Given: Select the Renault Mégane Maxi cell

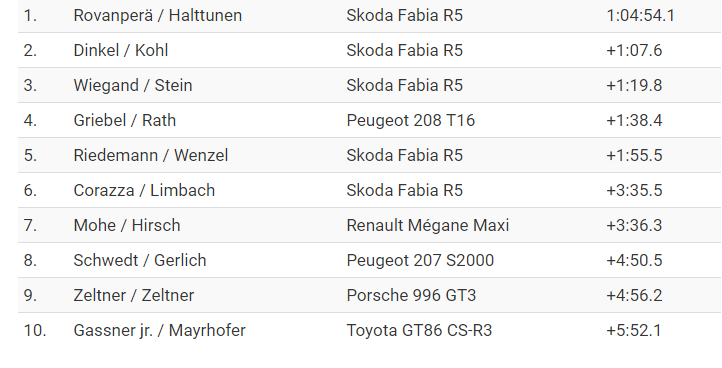Looking at the screenshot, I should click(x=428, y=225).
